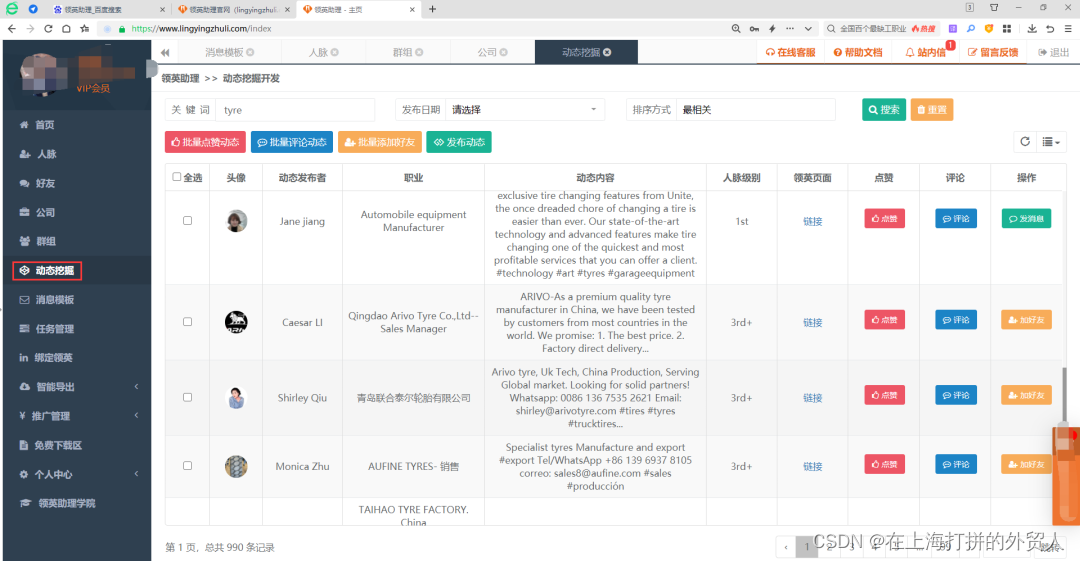Click the green 搜索 button

pos(884,110)
